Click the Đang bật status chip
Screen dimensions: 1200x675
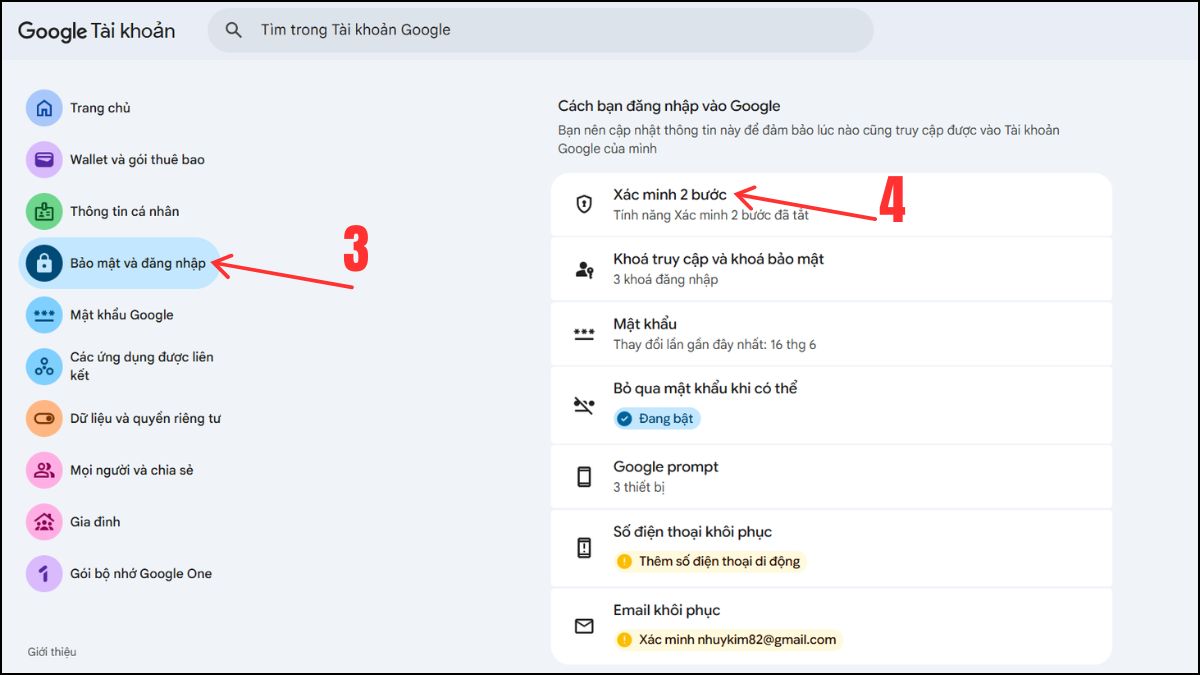click(657, 418)
